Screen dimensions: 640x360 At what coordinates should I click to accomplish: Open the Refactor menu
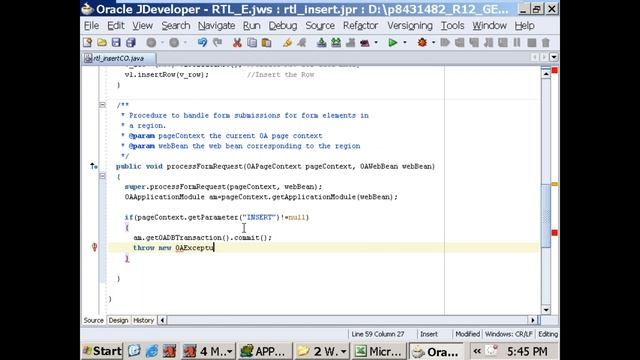click(360, 26)
